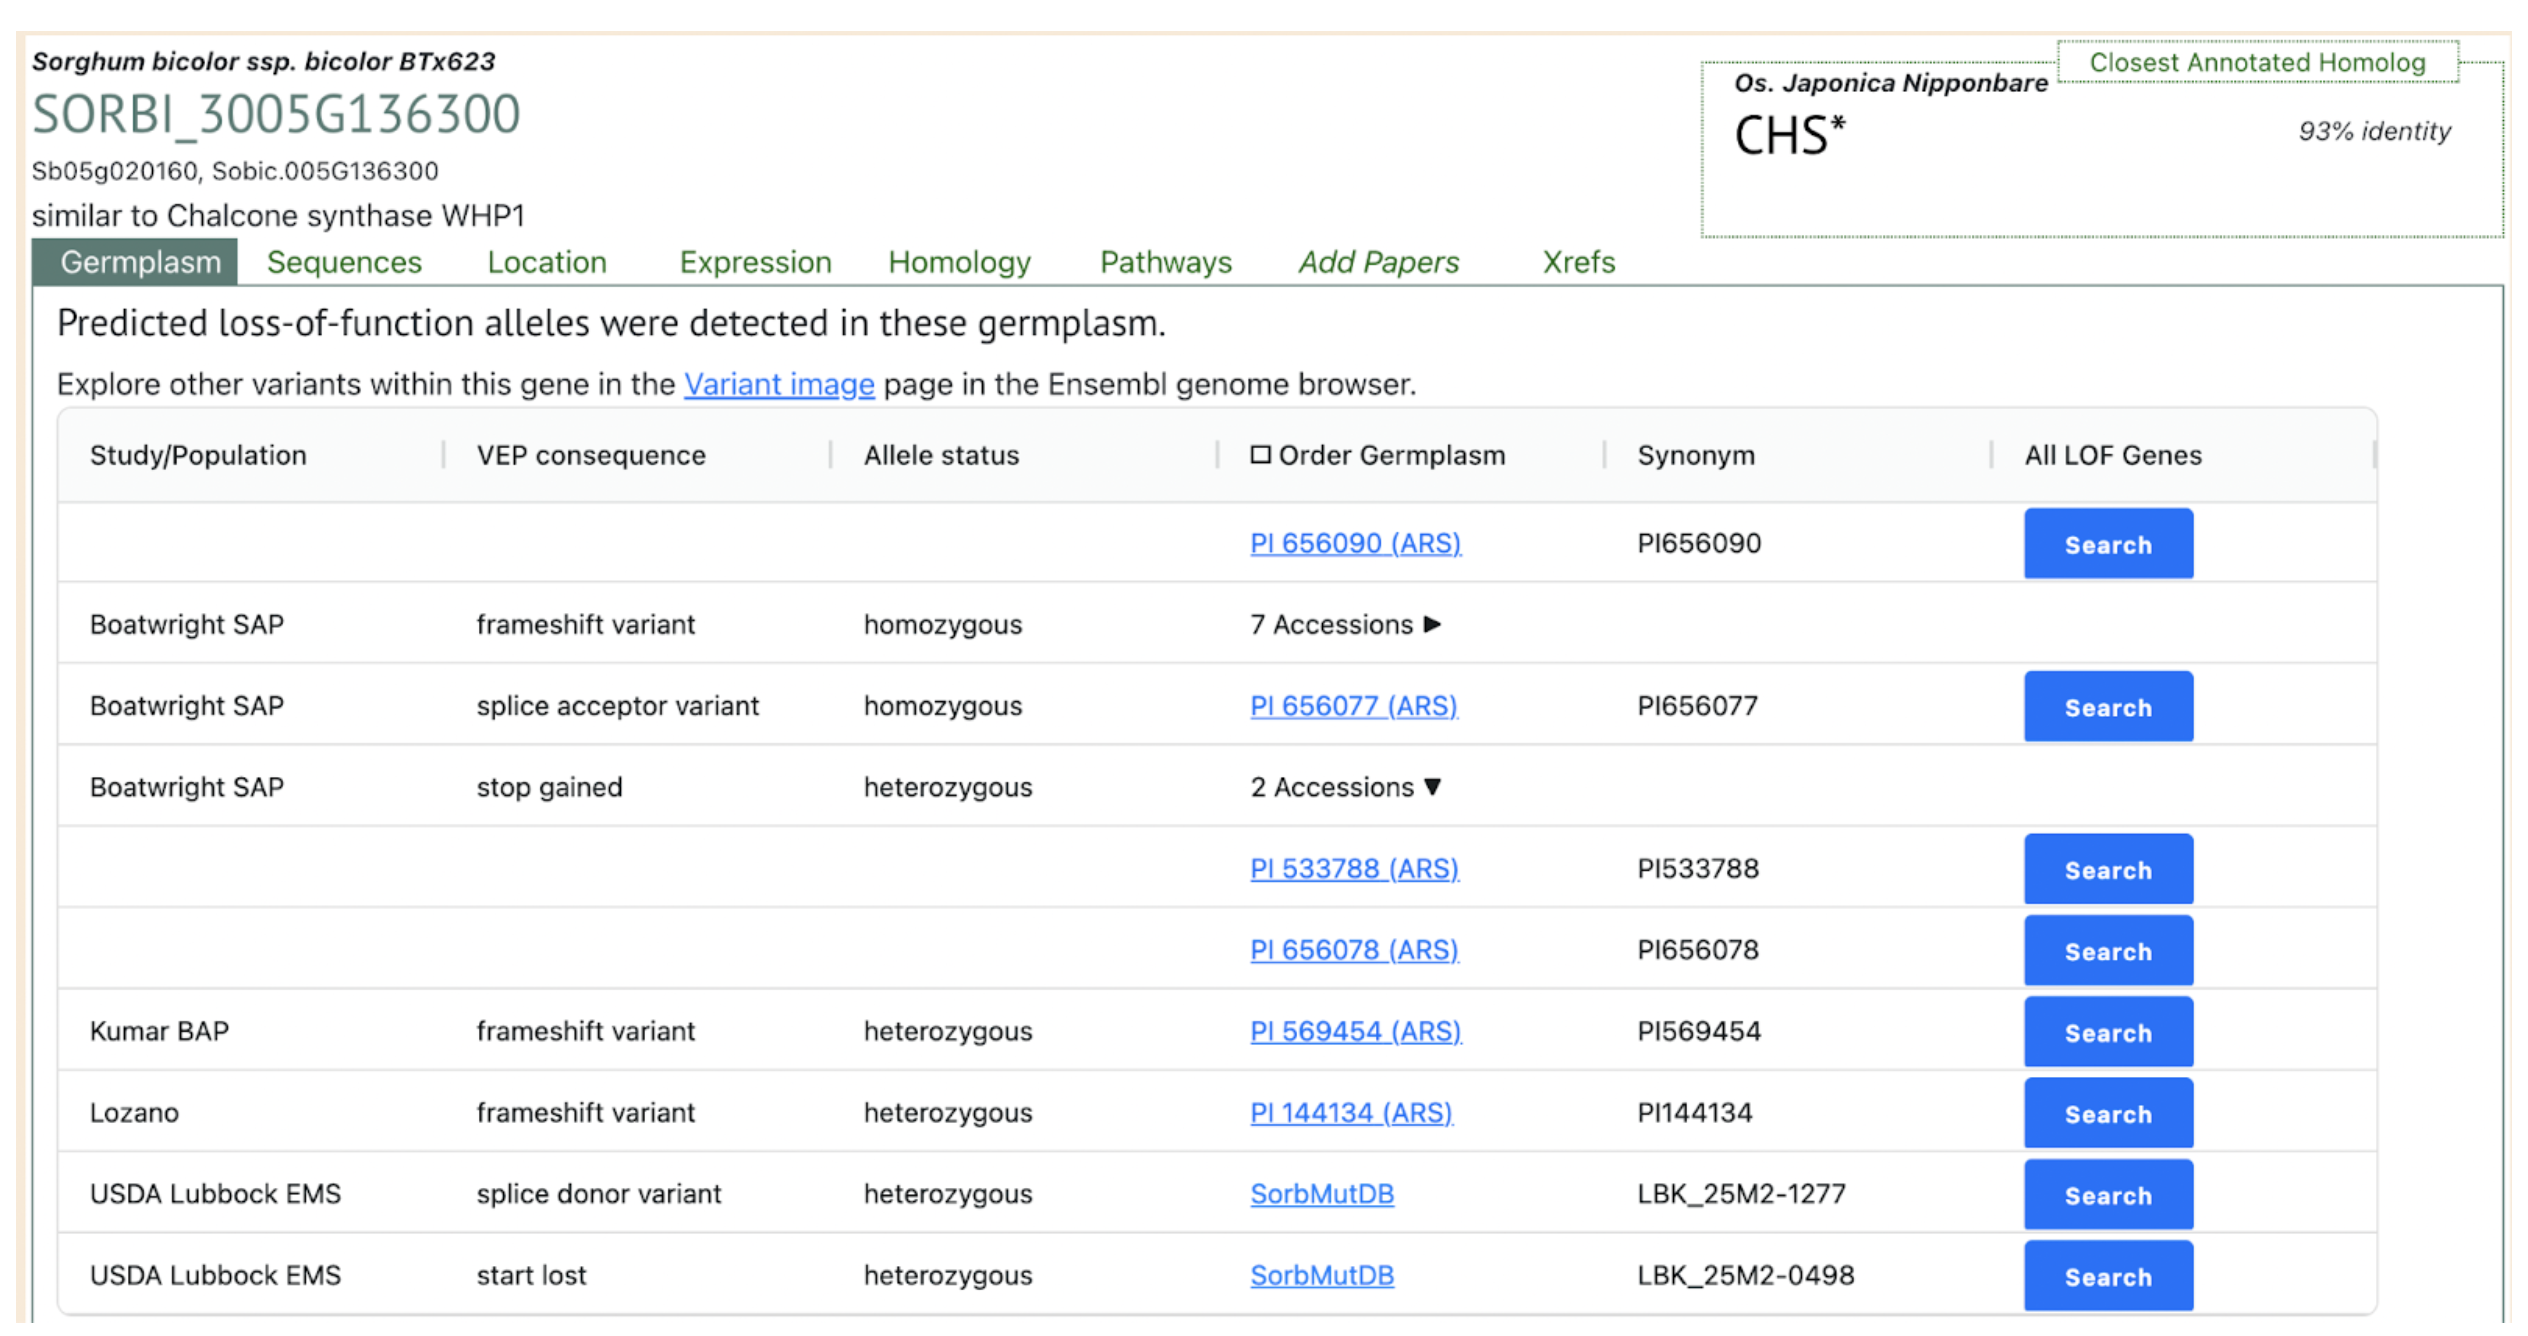The height and width of the screenshot is (1336, 2528).
Task: Open the Sequences tab
Action: click(x=344, y=262)
